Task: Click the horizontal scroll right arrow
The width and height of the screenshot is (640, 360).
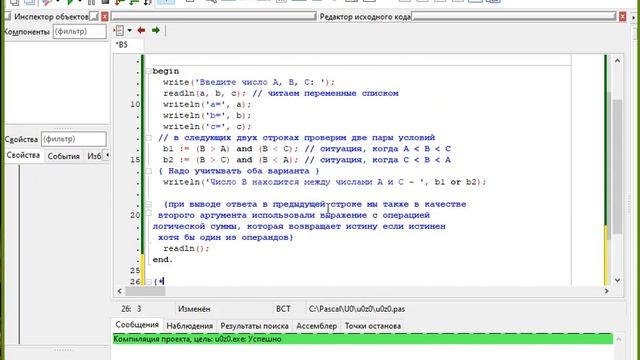Action: pos(606,291)
